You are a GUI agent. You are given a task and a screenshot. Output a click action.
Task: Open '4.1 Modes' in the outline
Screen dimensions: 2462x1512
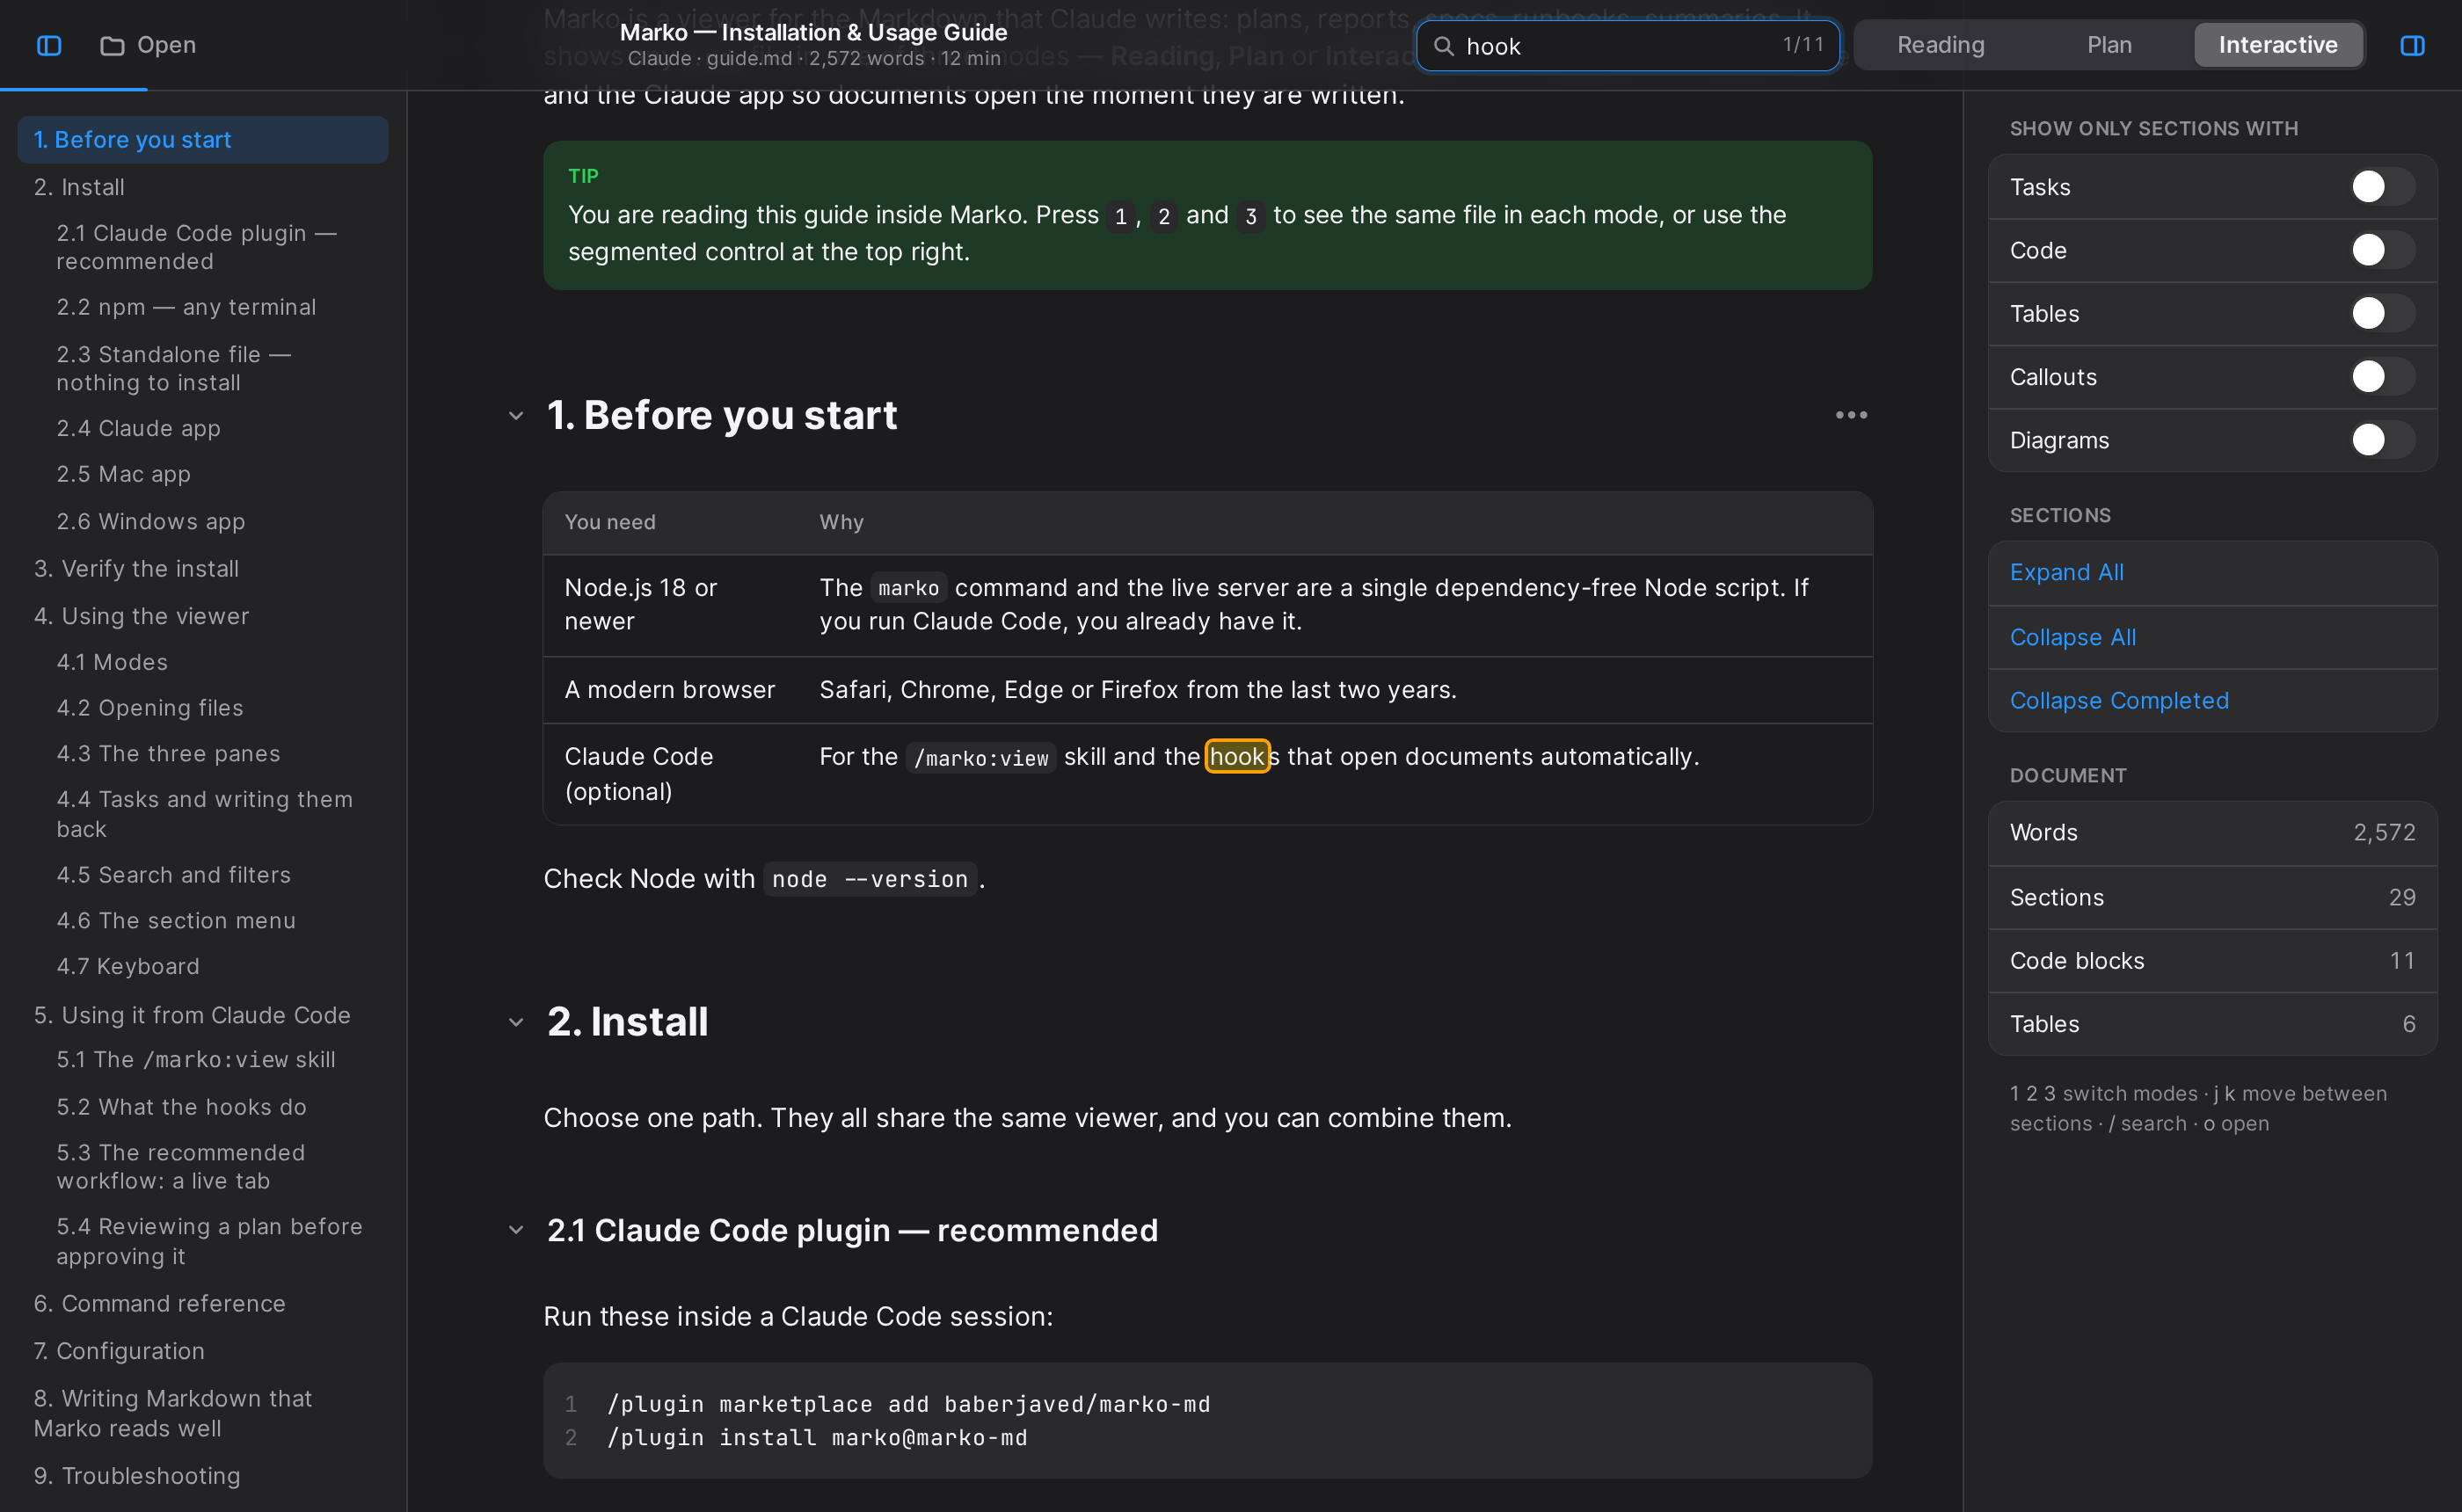point(203,662)
